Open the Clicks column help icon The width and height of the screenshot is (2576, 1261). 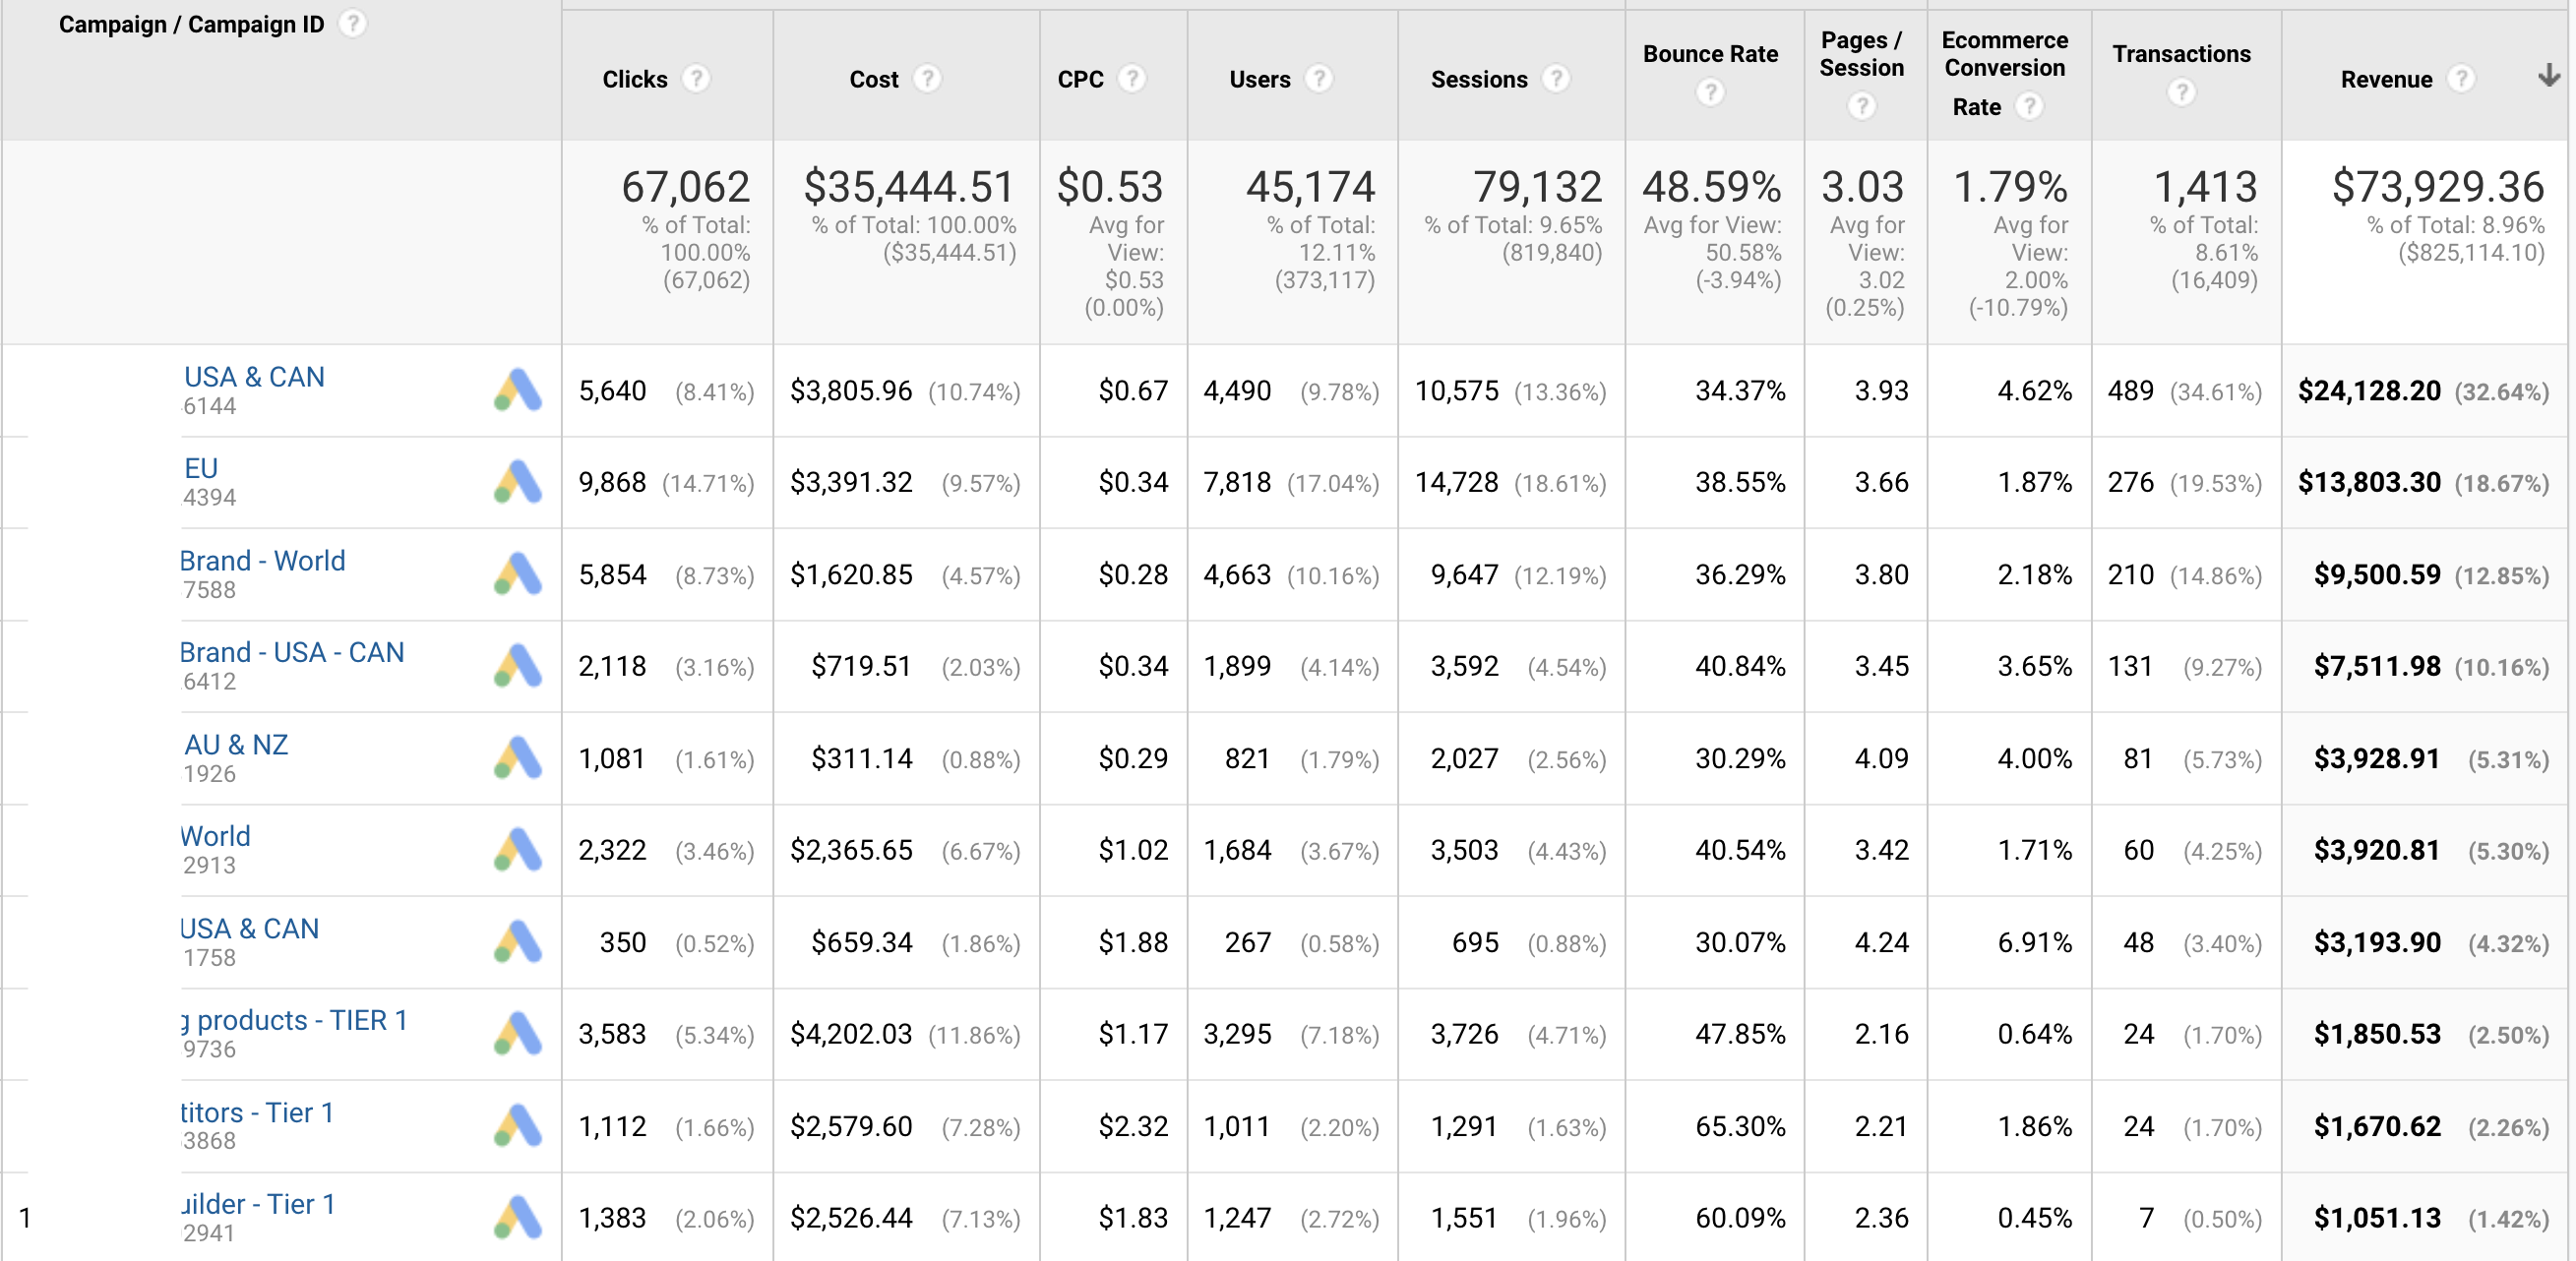(697, 79)
